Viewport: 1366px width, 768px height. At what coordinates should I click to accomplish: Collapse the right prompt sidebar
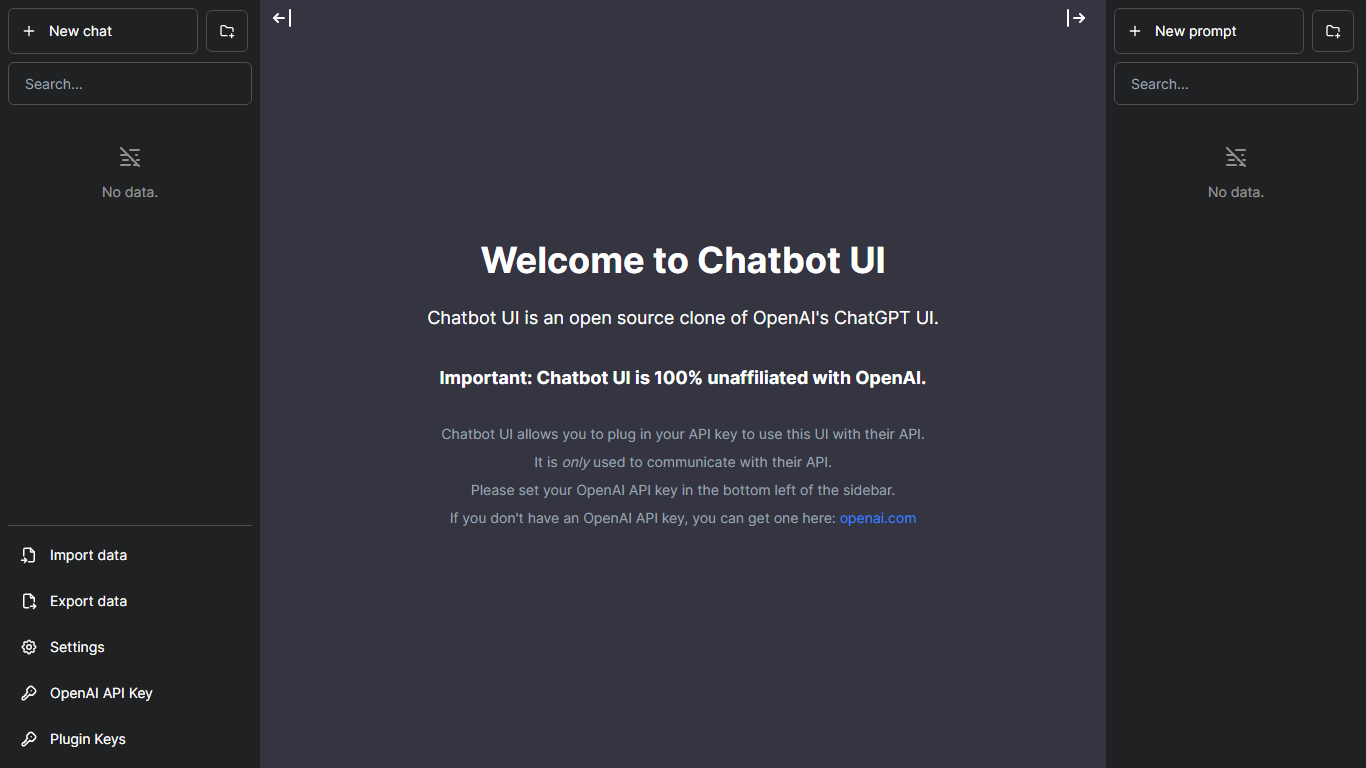click(x=1076, y=18)
